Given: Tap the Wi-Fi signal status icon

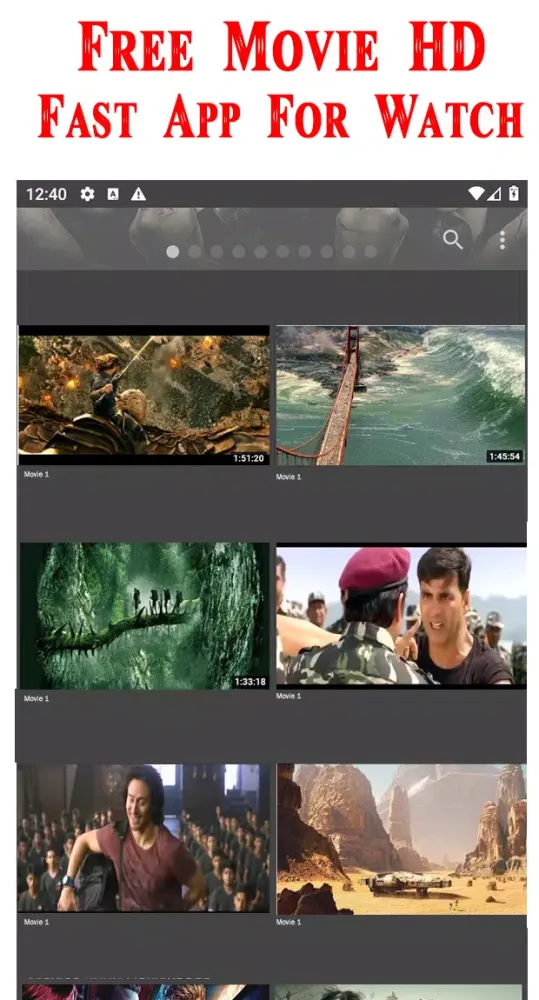Looking at the screenshot, I should 476,193.
